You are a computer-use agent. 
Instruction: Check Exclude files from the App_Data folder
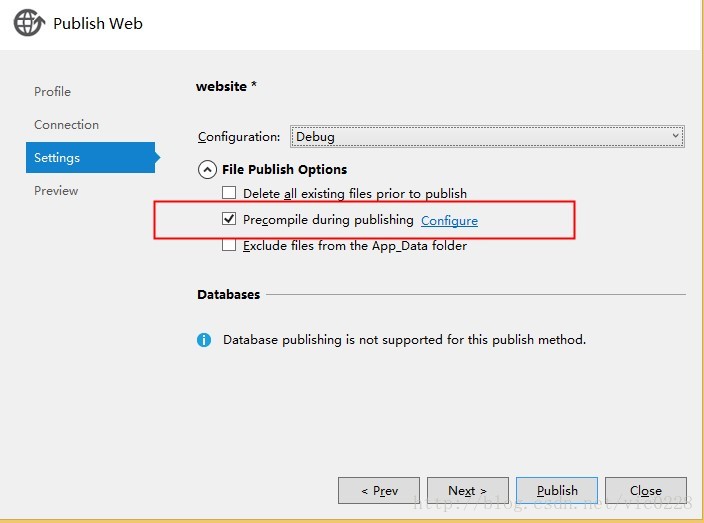tap(229, 245)
